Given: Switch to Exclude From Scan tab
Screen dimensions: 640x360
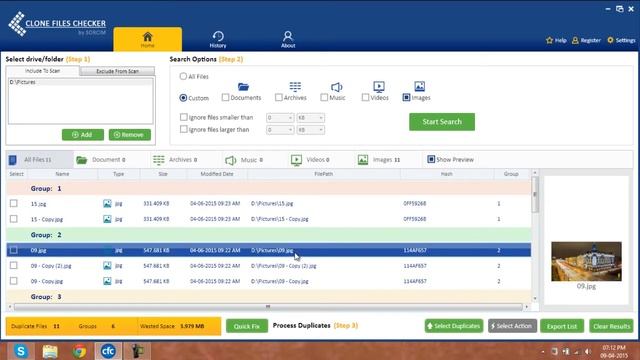Looking at the screenshot, I should 117,71.
